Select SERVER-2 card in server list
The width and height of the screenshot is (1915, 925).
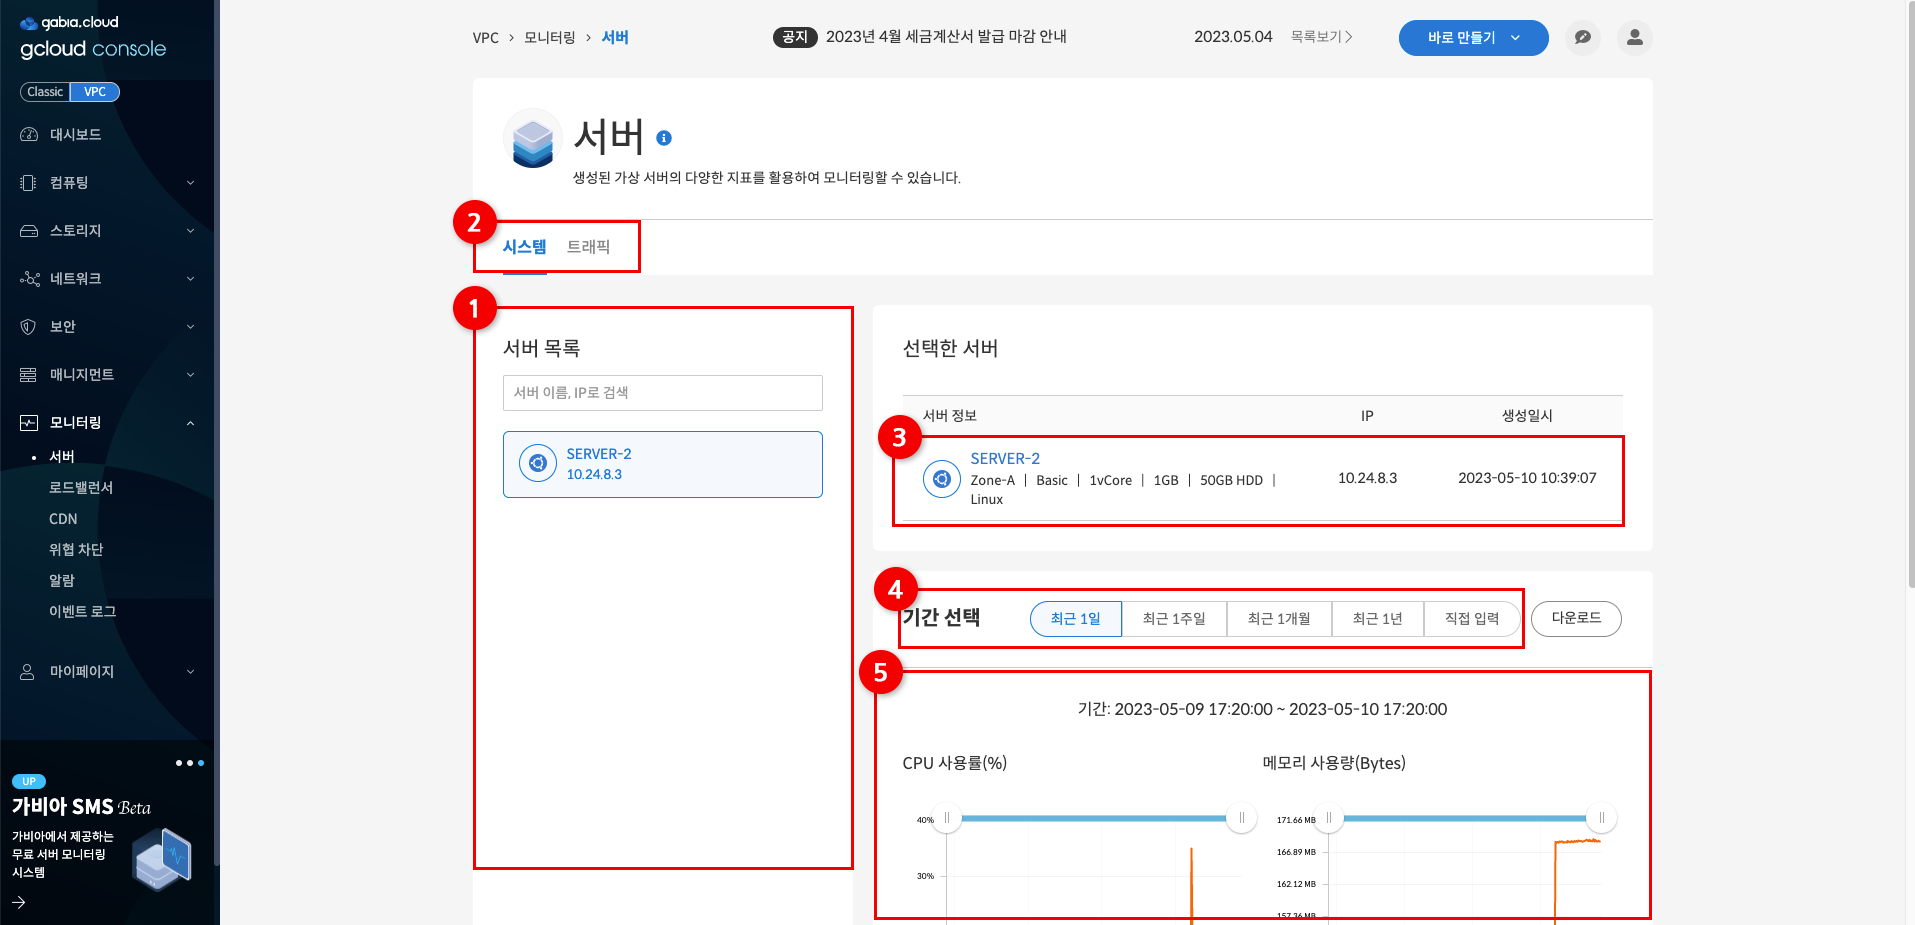663,464
